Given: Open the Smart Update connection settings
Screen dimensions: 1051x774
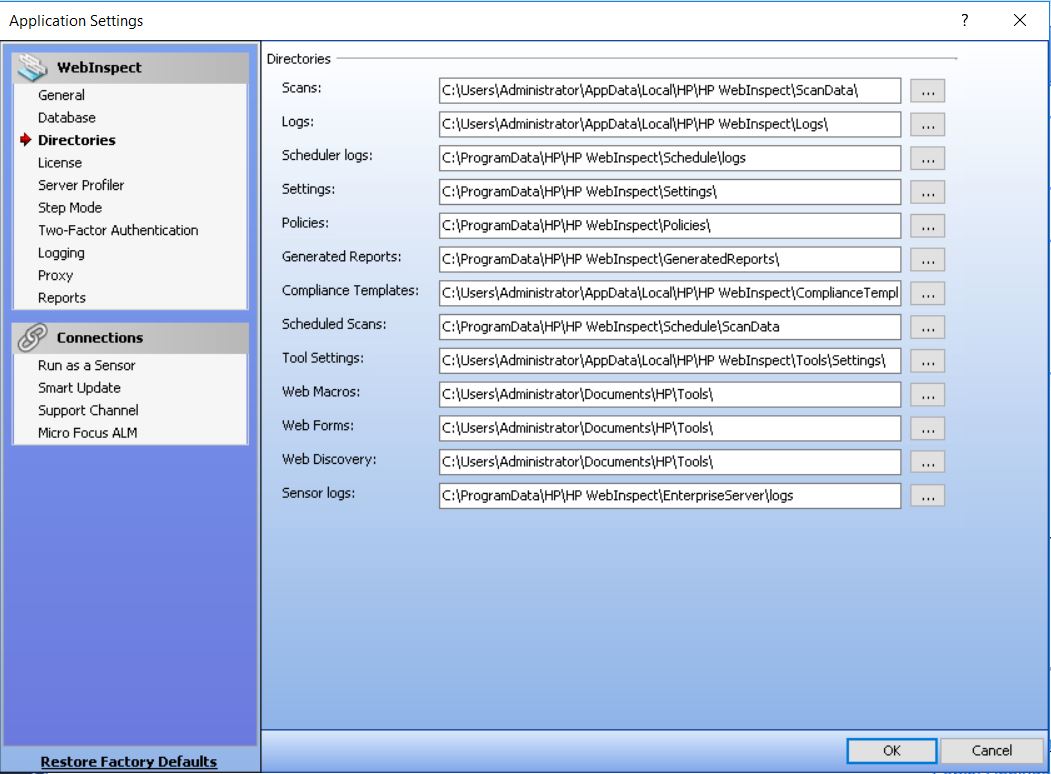Looking at the screenshot, I should 79,388.
